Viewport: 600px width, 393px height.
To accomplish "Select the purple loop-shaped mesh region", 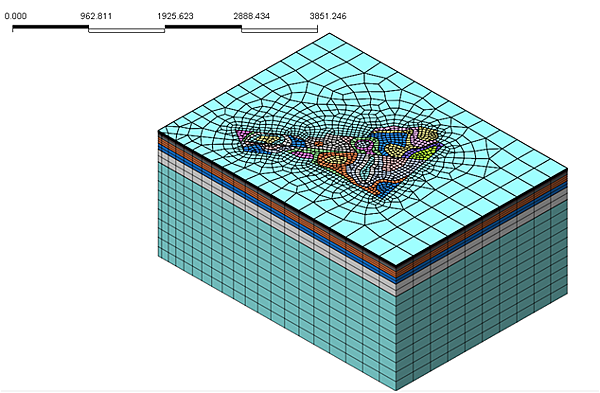I will coord(364,145).
